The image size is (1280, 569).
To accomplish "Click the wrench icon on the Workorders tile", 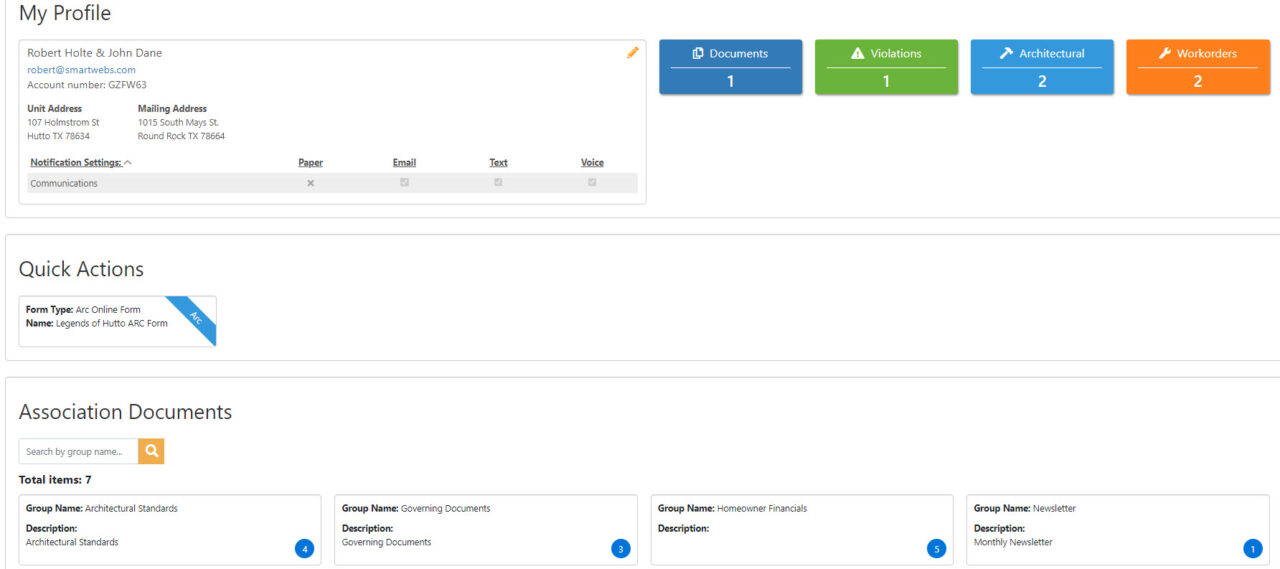I will click(1164, 54).
